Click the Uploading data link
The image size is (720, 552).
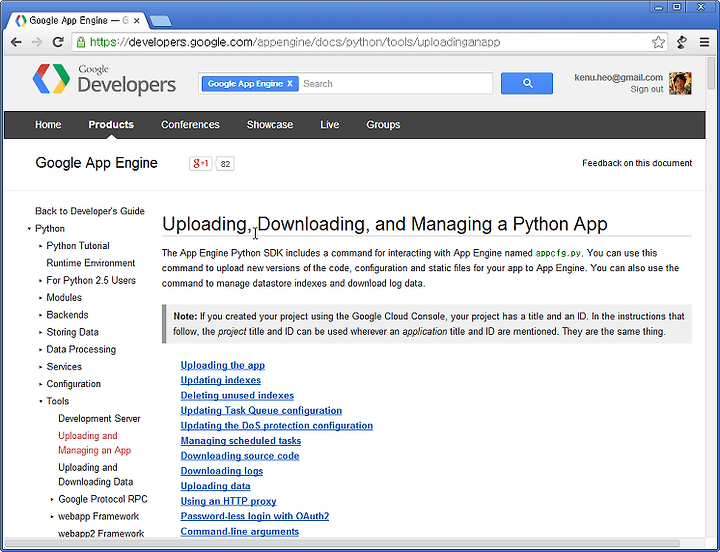(x=215, y=486)
